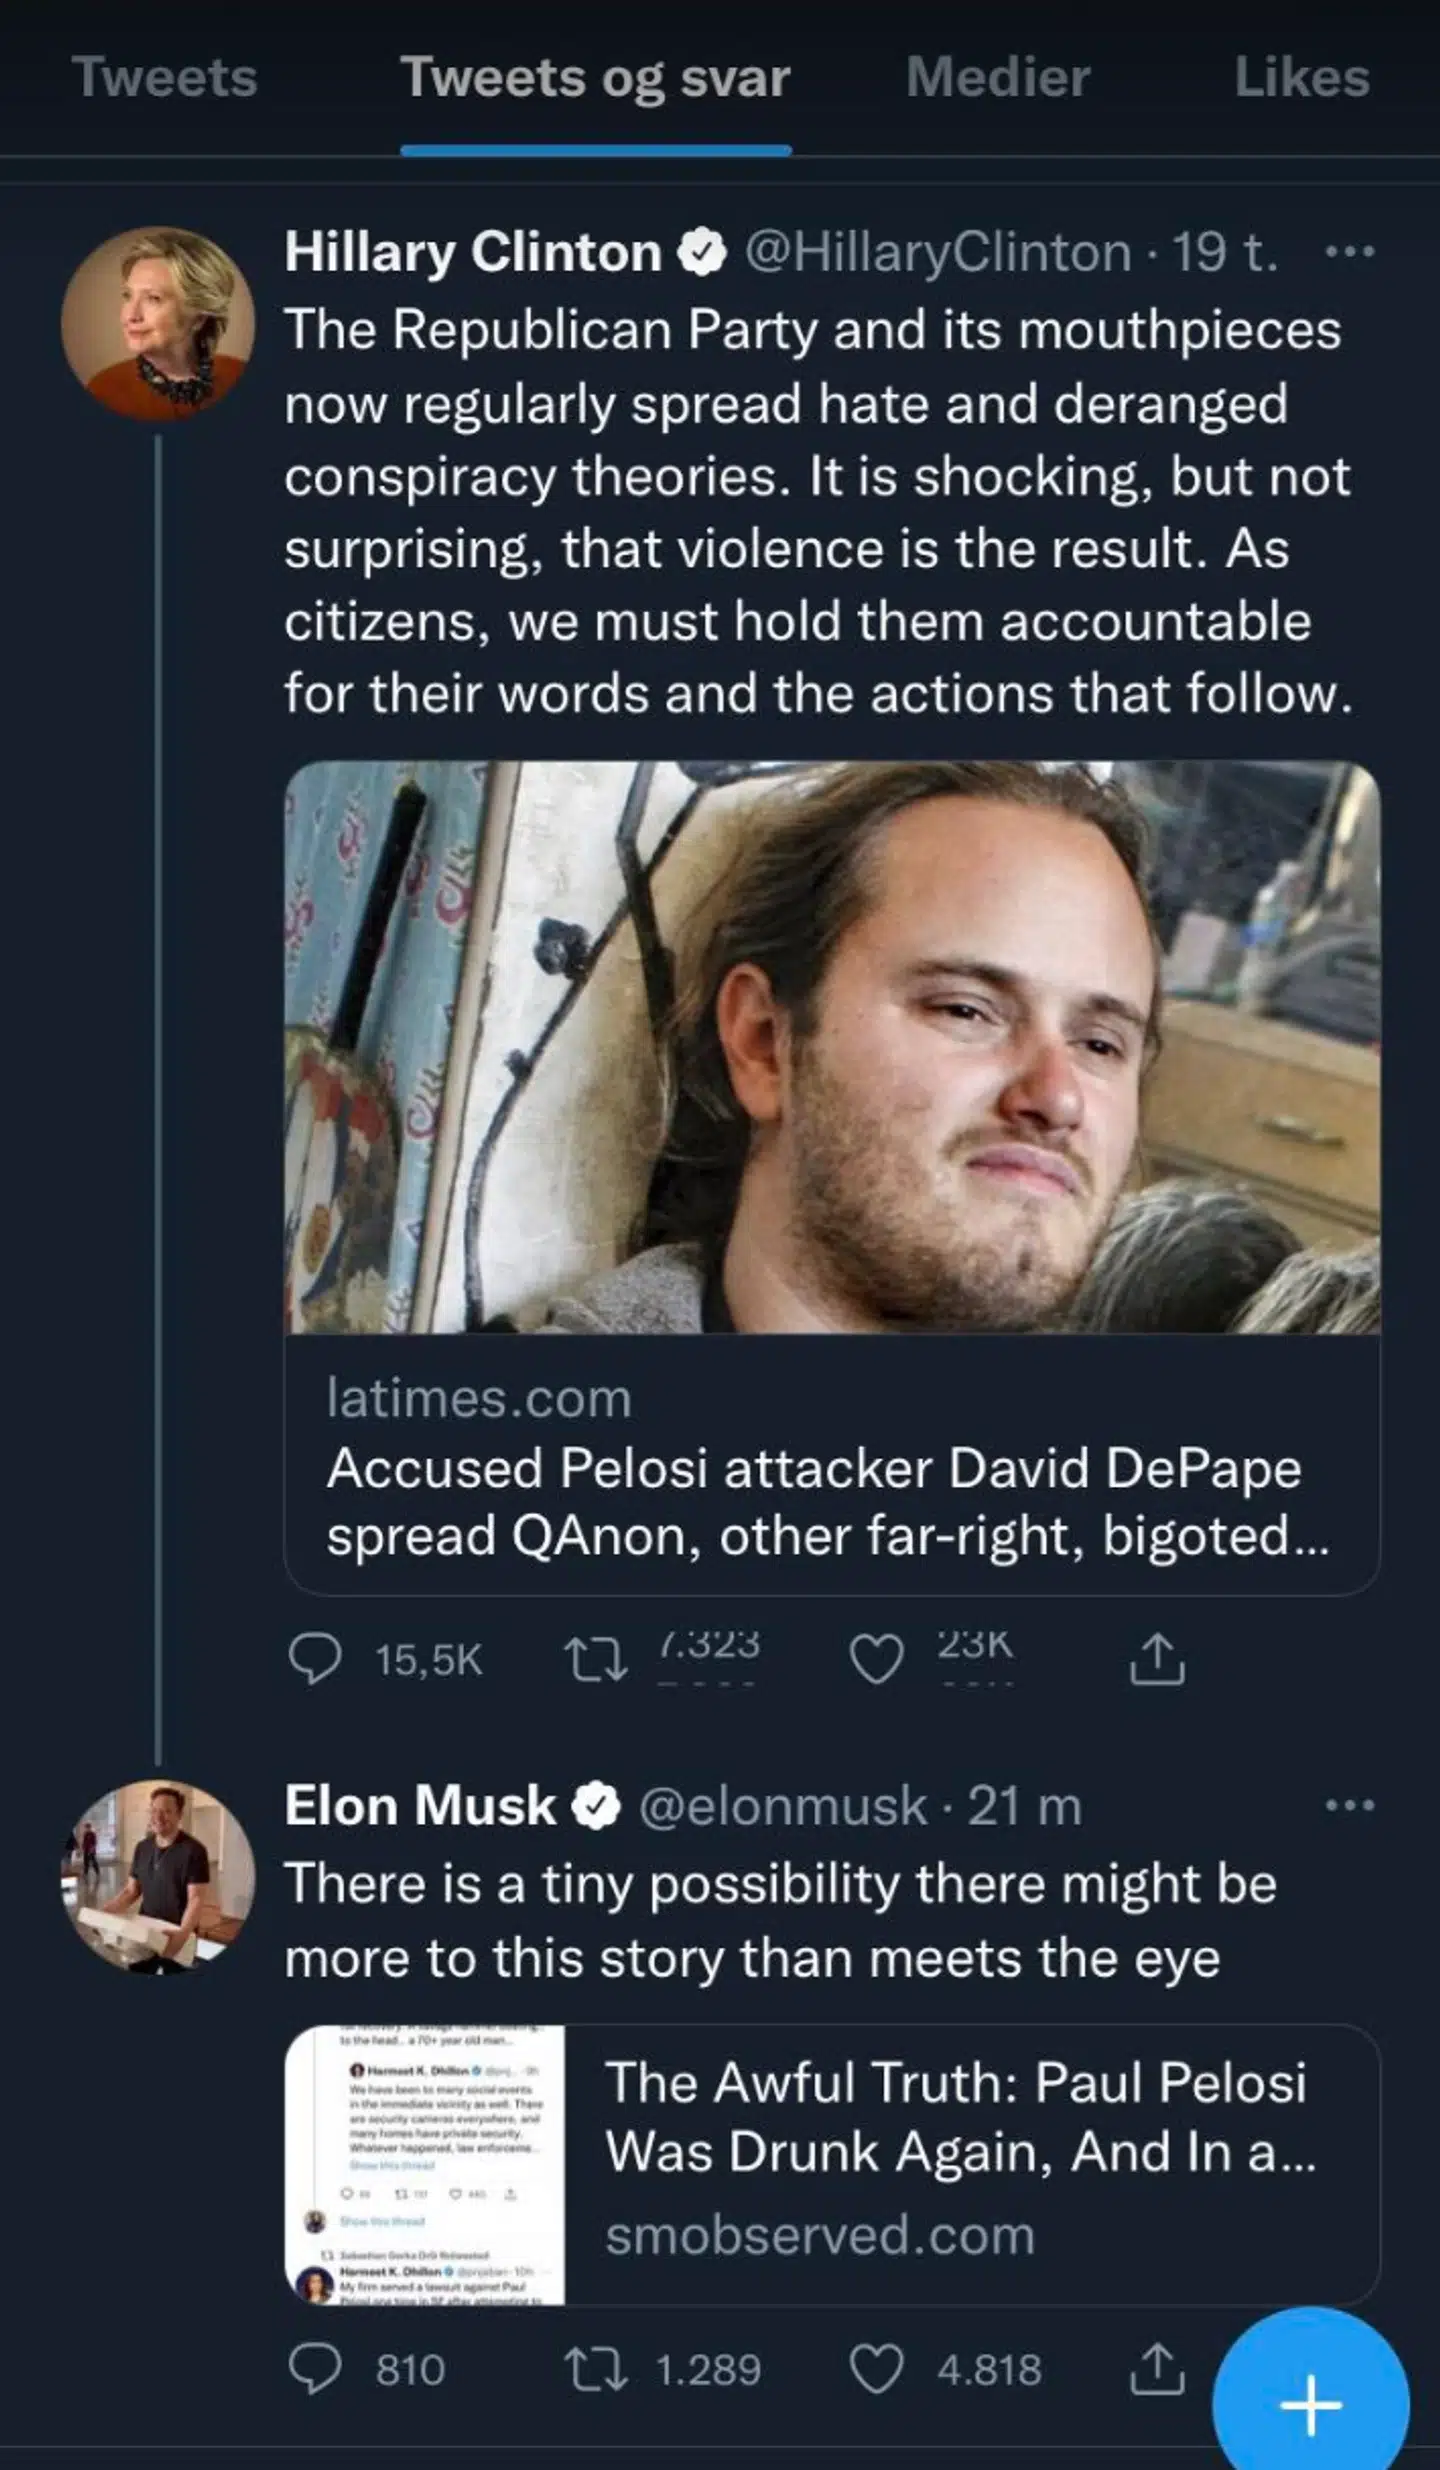Viewport: 1440px width, 2470px height.
Task: Like Elon Musk's tweet
Action: click(876, 2370)
